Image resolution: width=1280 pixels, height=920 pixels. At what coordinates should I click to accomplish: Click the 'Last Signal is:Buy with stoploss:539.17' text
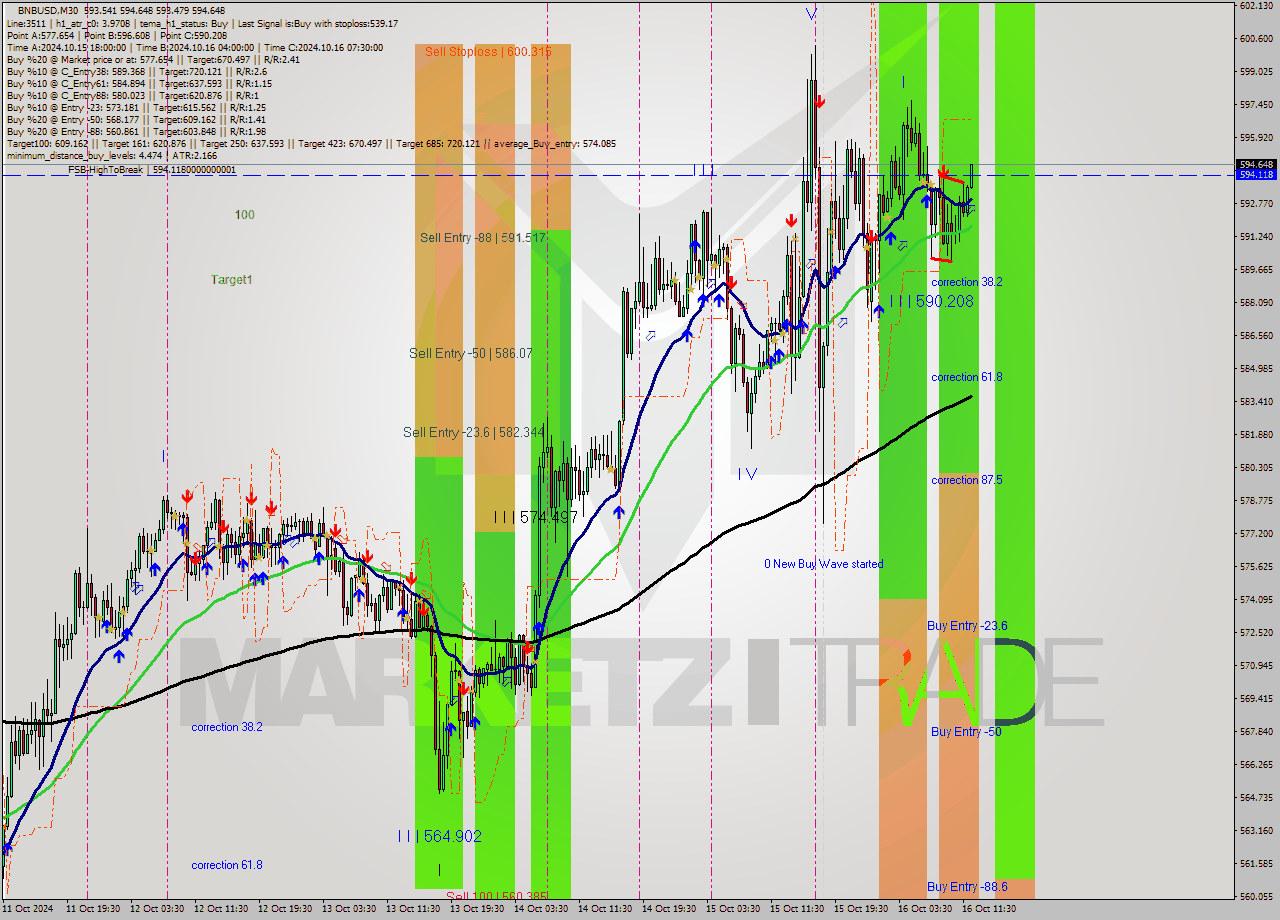[x=317, y=23]
